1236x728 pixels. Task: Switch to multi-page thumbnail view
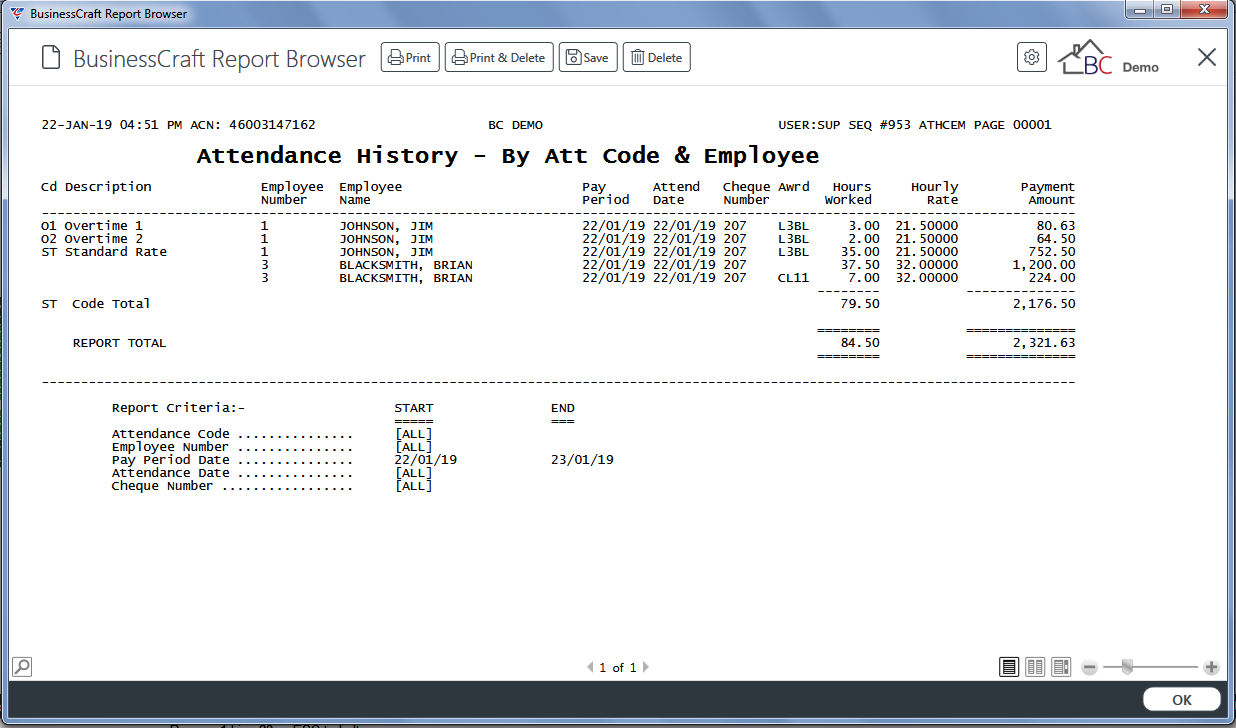coord(1061,667)
